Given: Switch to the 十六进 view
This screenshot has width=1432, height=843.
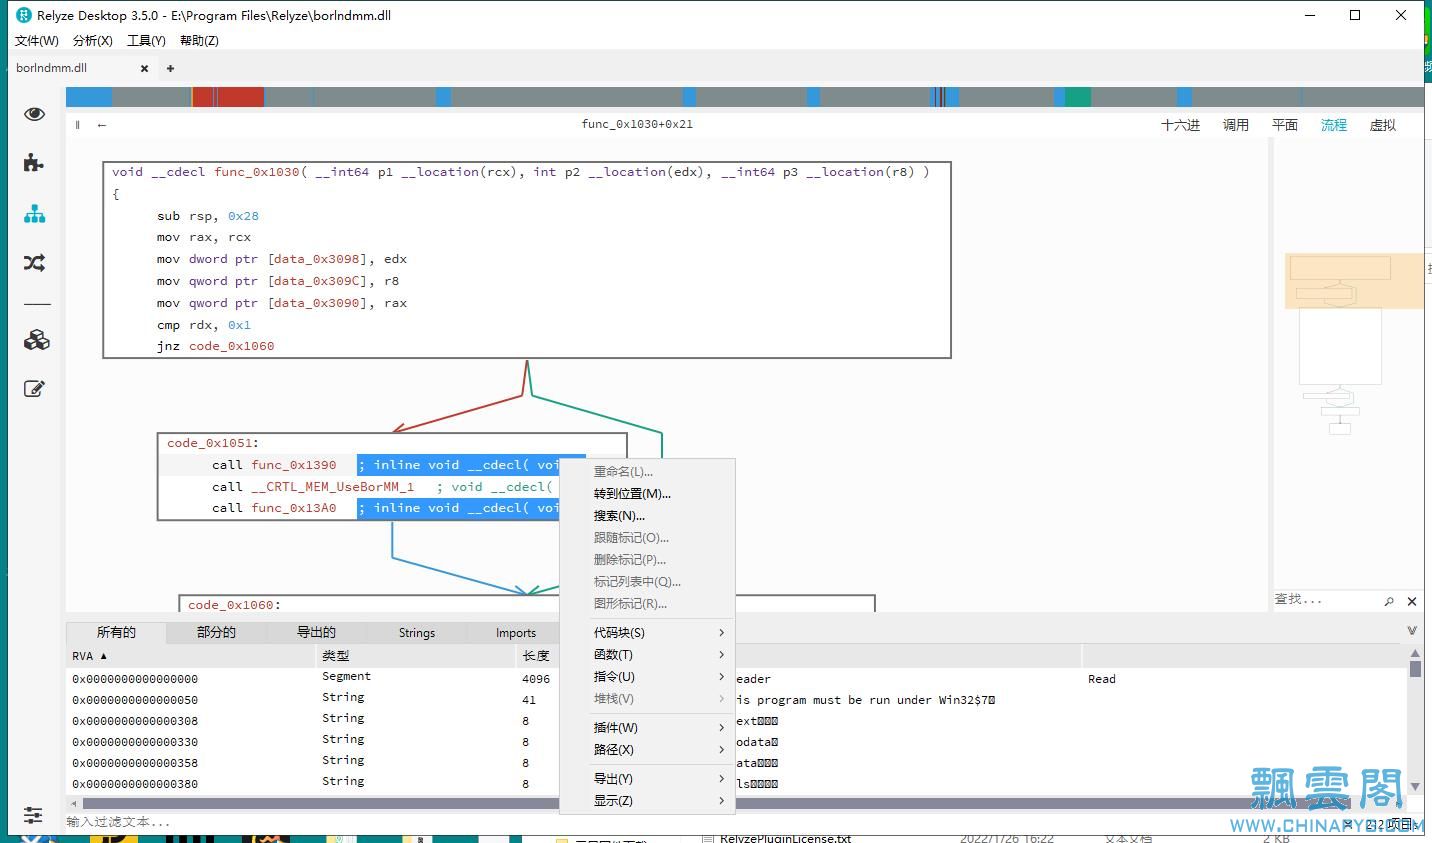Looking at the screenshot, I should click(1180, 125).
